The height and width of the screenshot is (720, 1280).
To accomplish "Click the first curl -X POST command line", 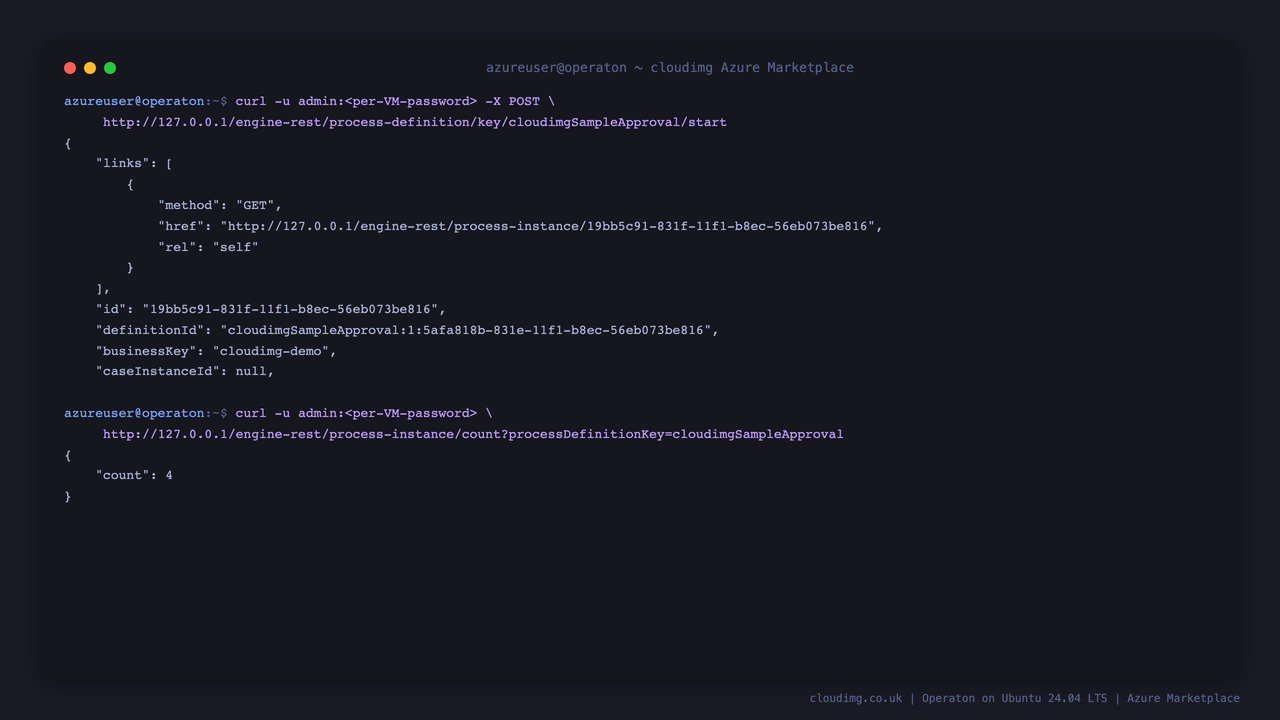I will coord(309,101).
